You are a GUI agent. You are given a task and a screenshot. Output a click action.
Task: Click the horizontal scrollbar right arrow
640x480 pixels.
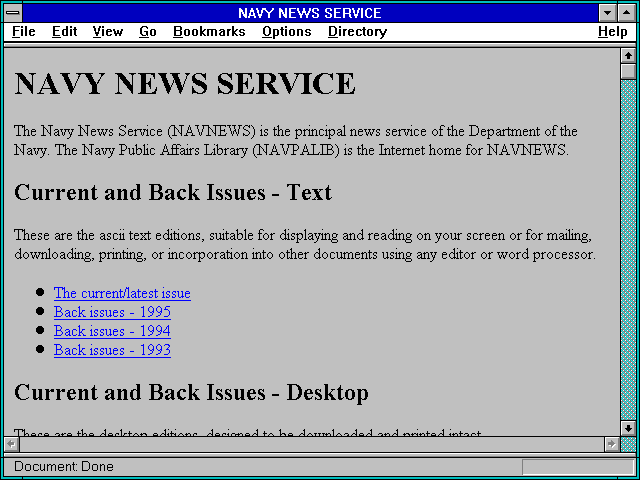[611, 444]
